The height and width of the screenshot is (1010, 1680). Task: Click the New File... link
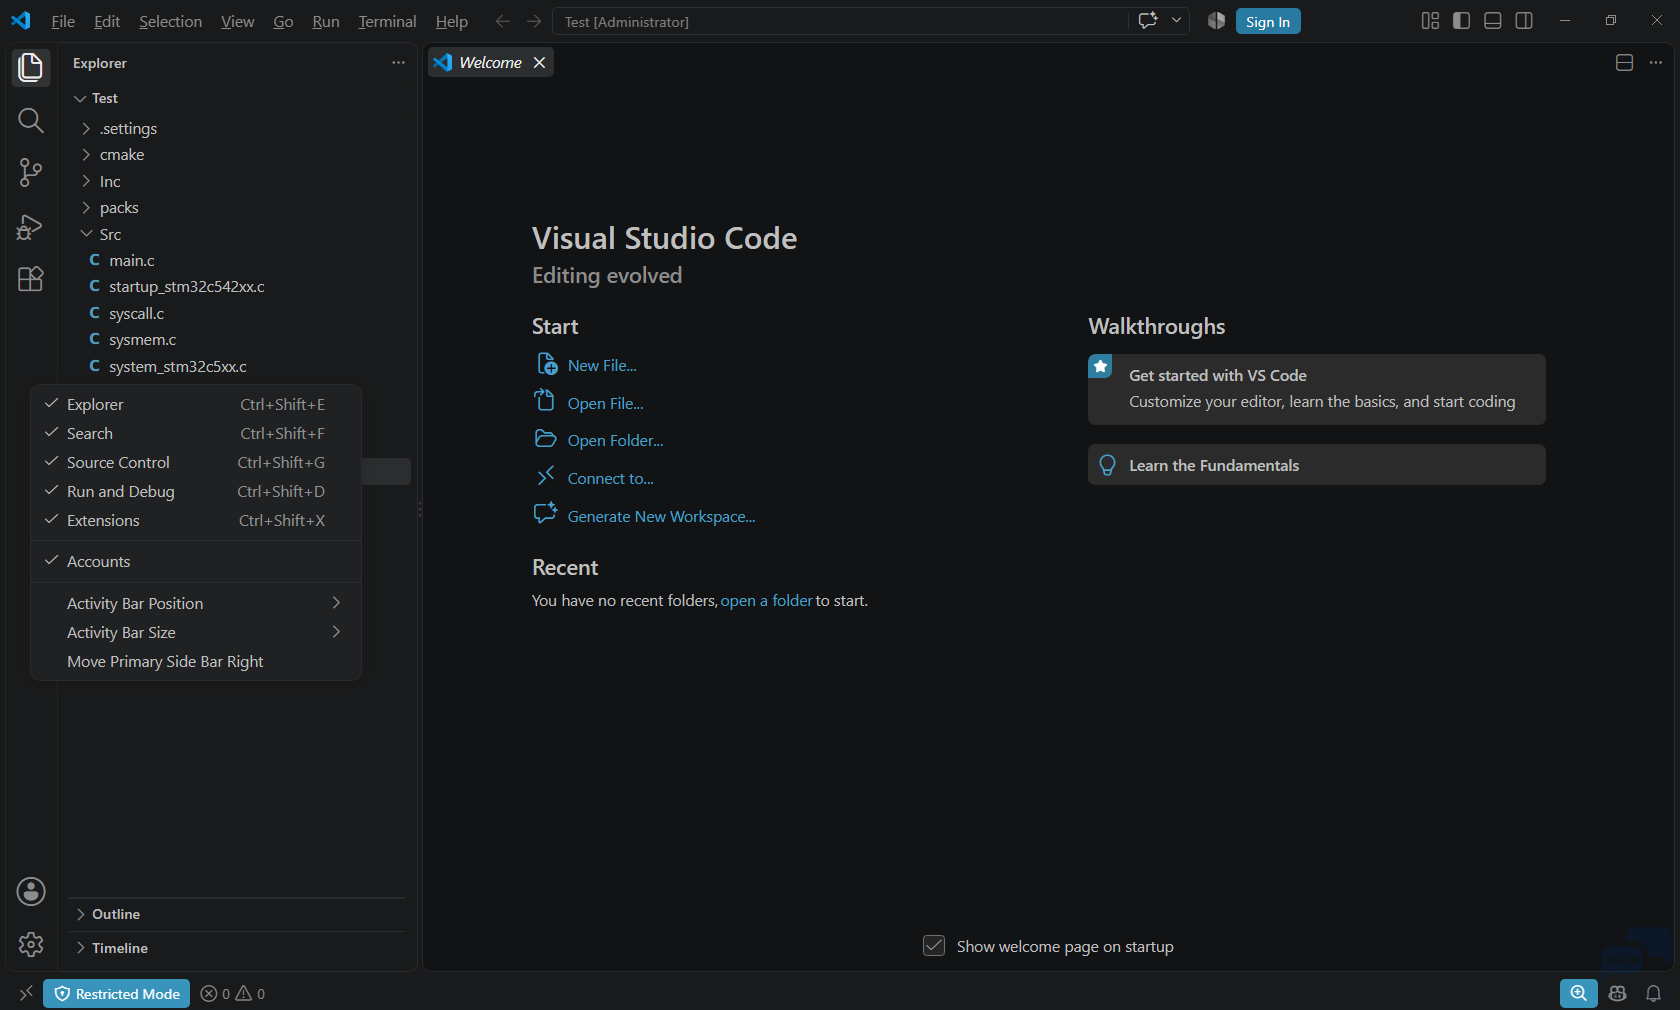[x=602, y=365]
